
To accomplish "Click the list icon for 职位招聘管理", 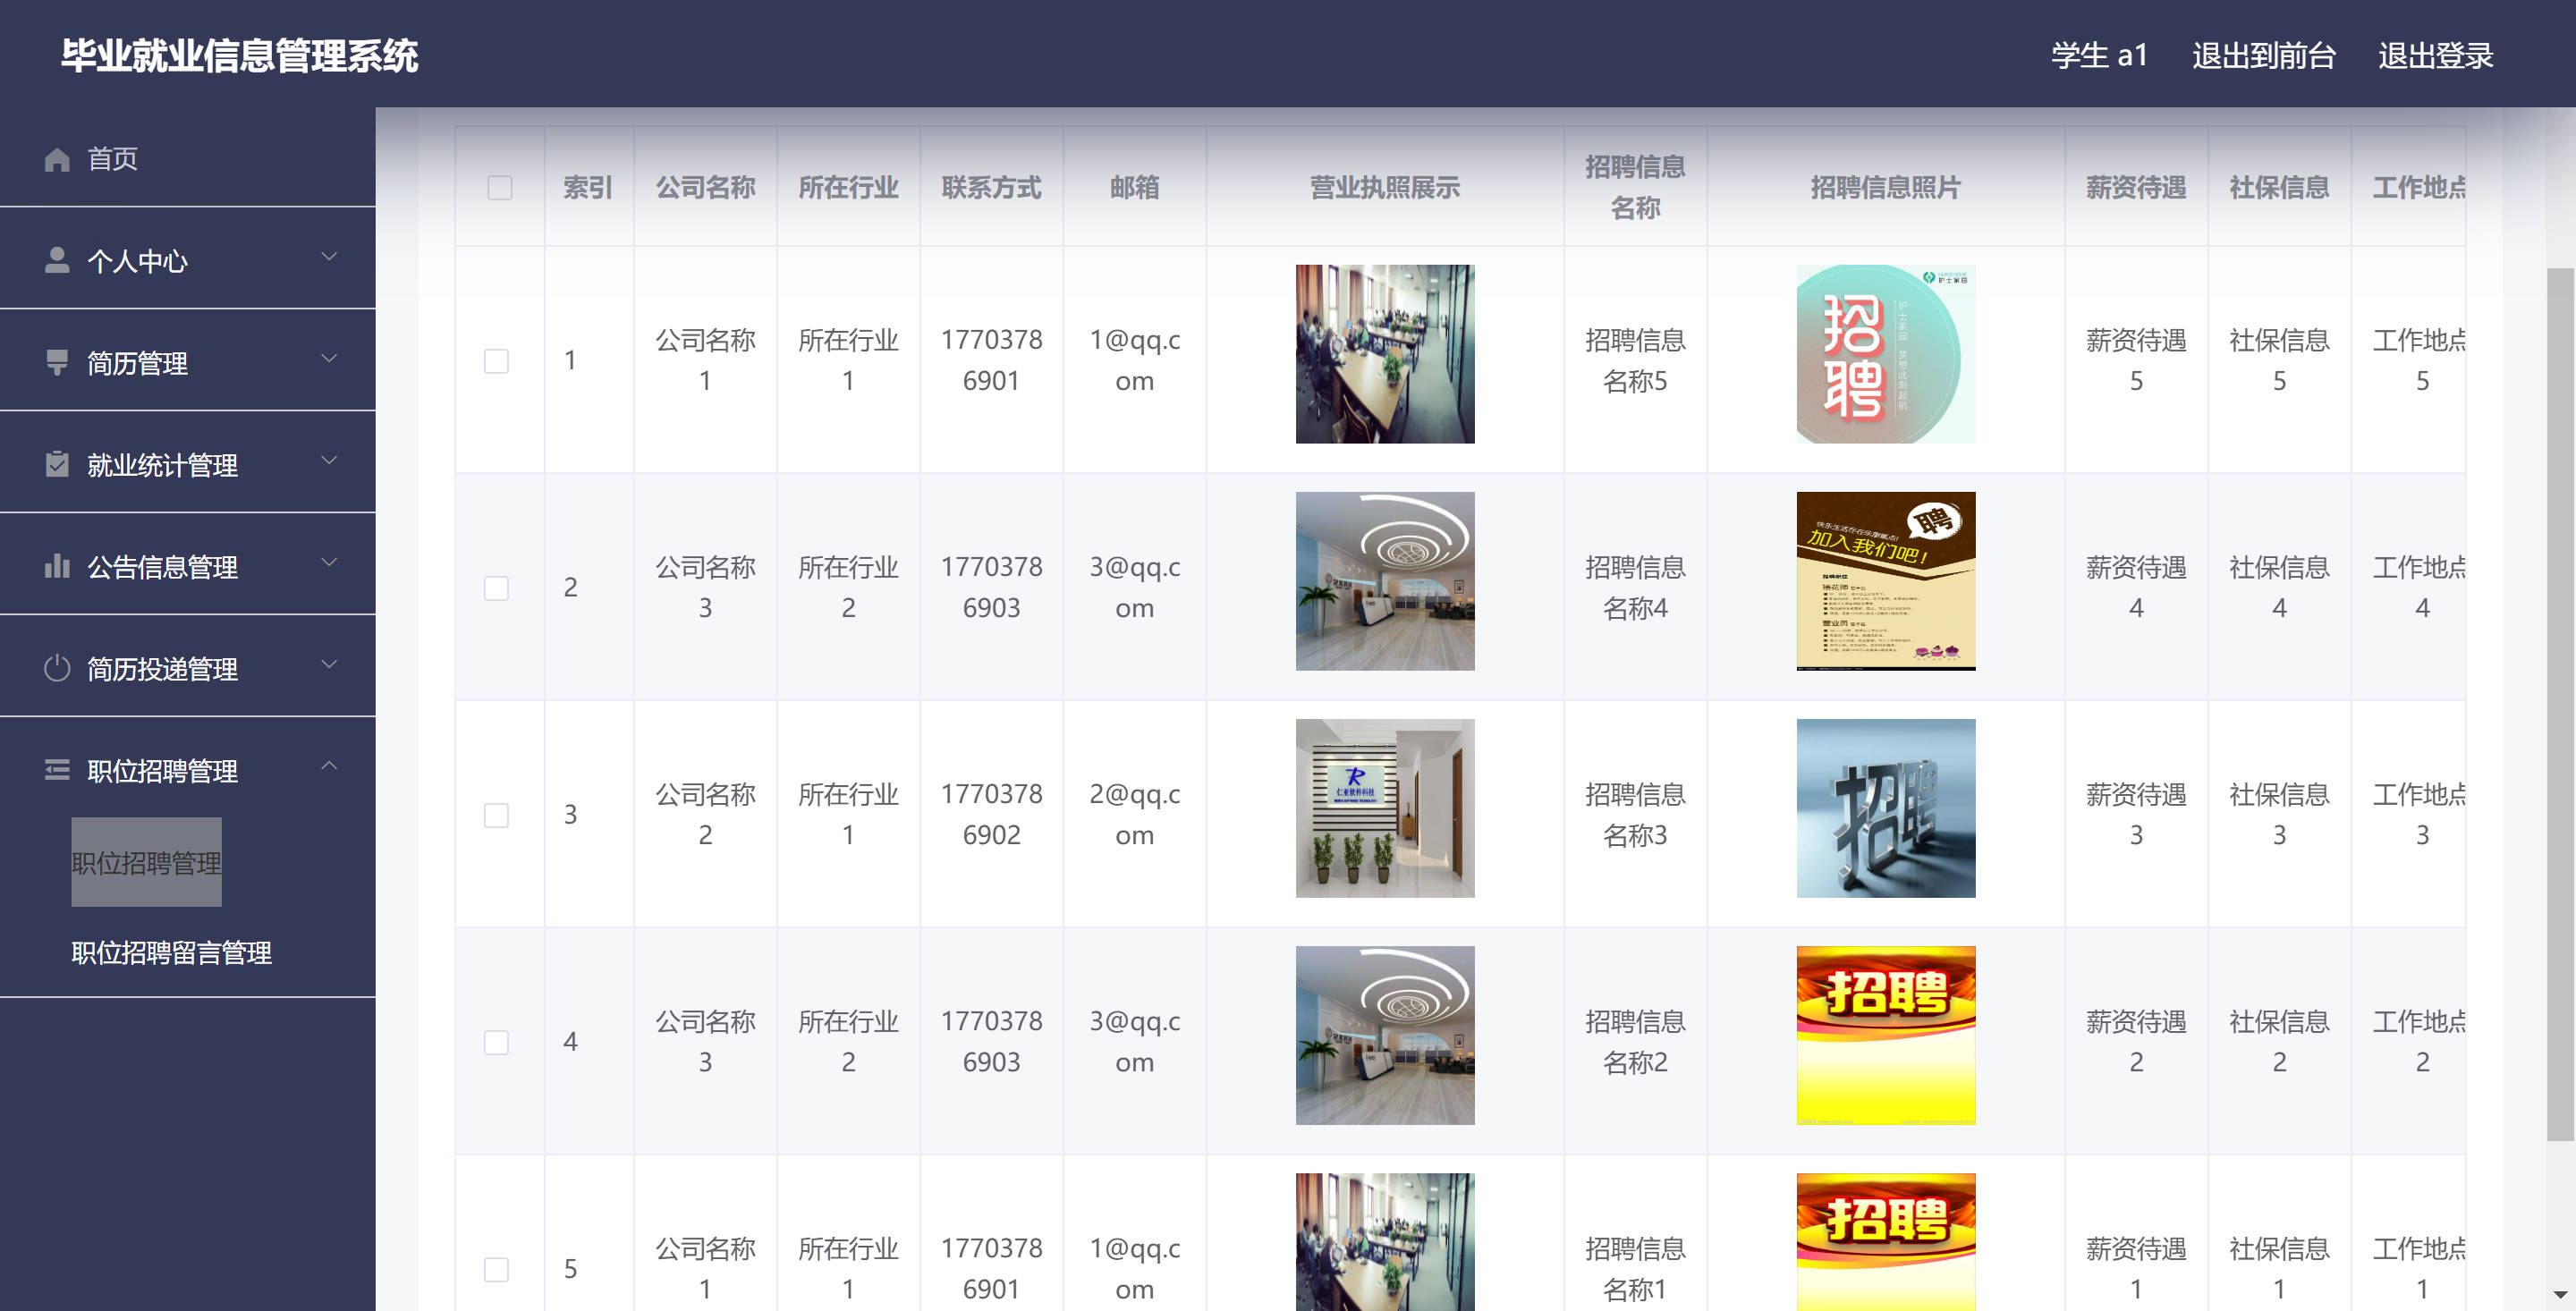I will tap(57, 770).
